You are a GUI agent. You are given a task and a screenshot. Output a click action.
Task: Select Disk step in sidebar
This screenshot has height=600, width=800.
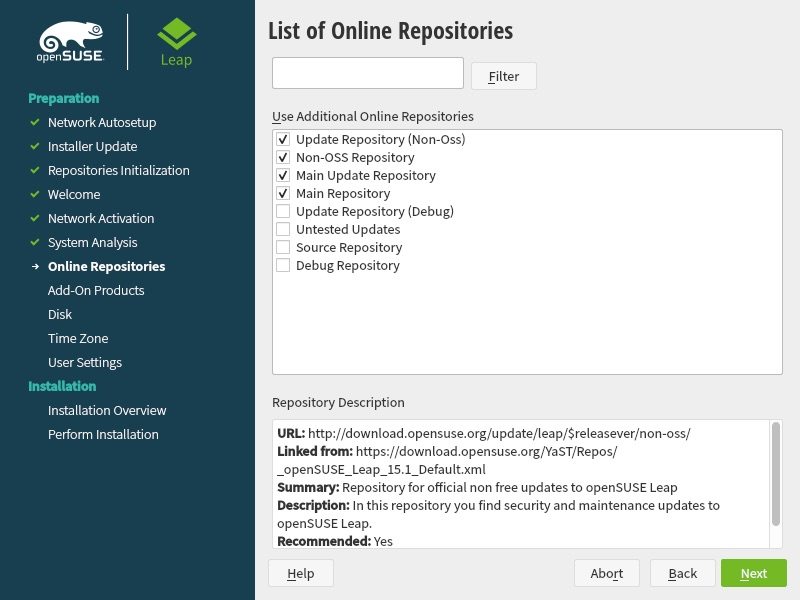60,314
